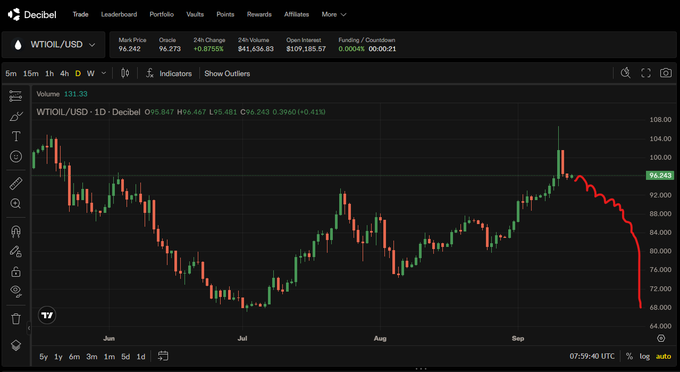Screen dimensions: 680x372
Task: Click the Open Interest $109,185.57 value
Action: point(306,49)
